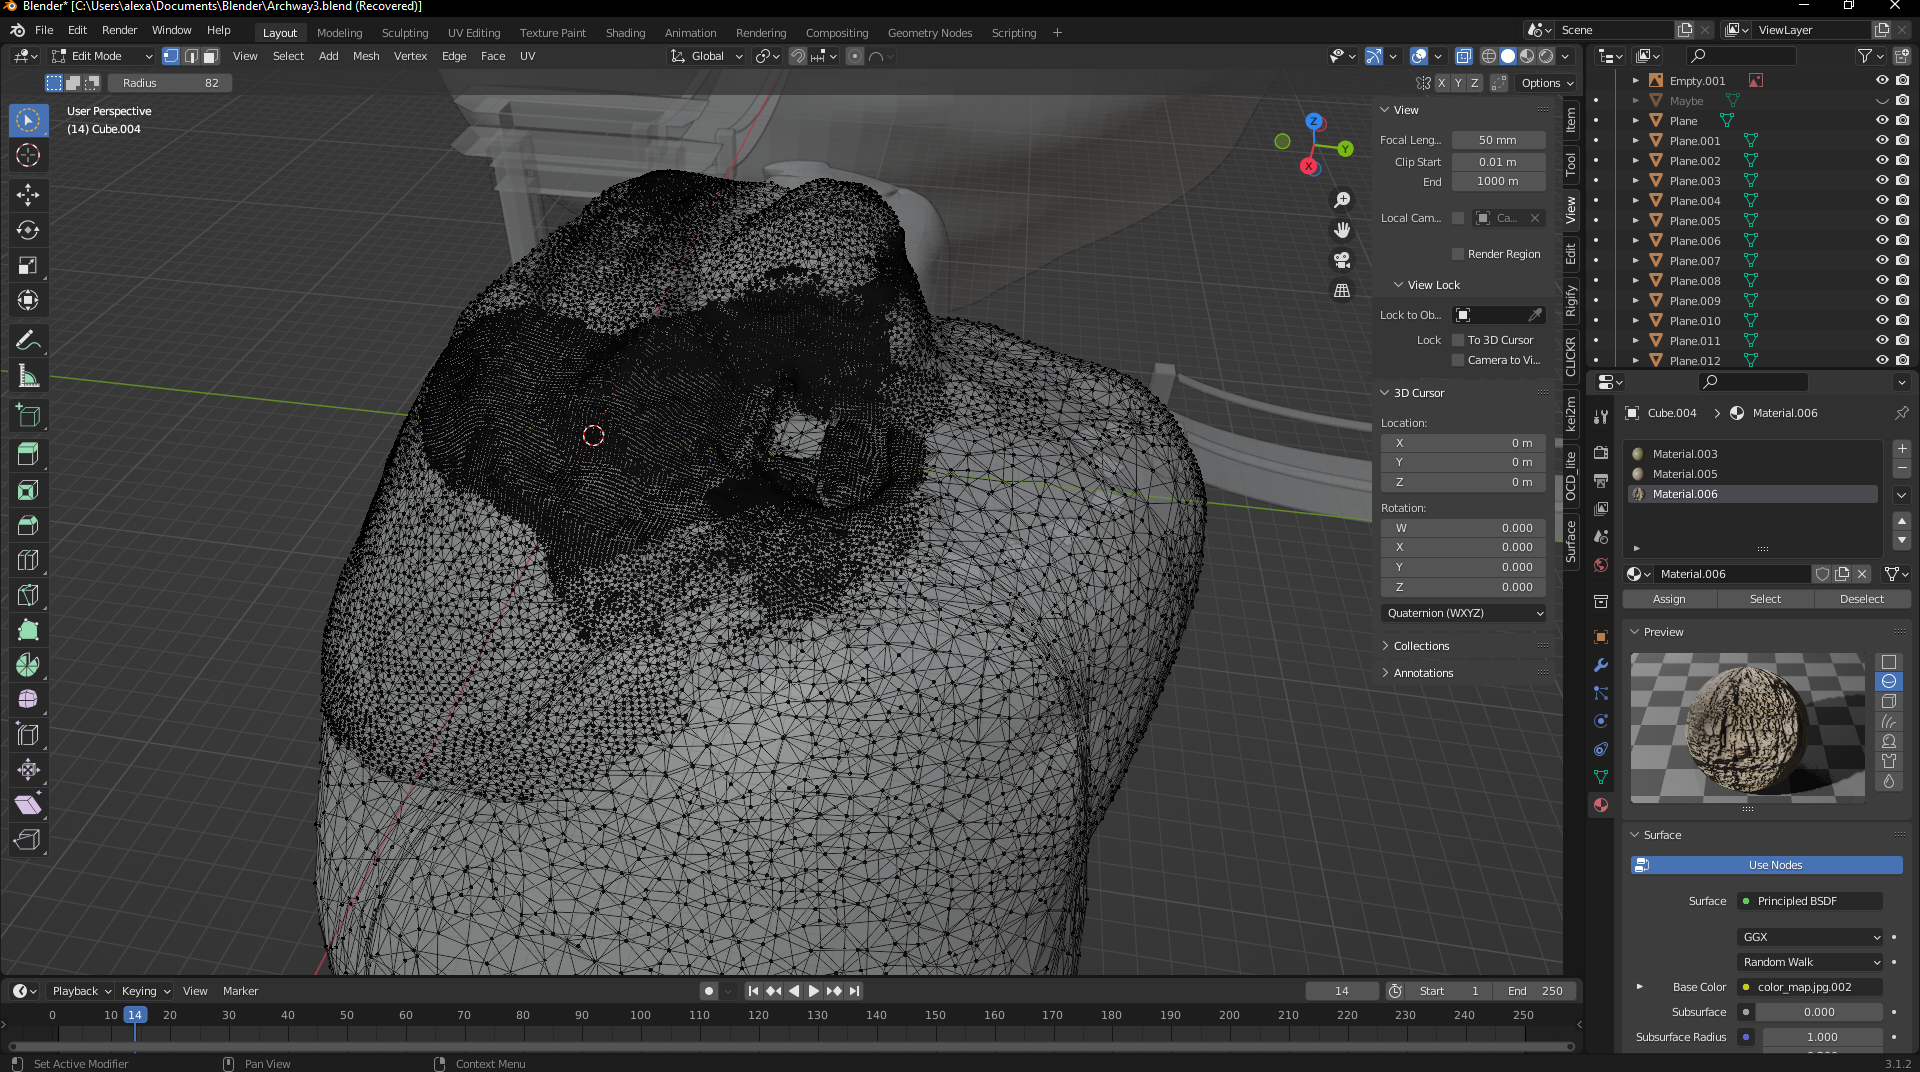Switch to face select mode
1920x1072 pixels.
(211, 56)
